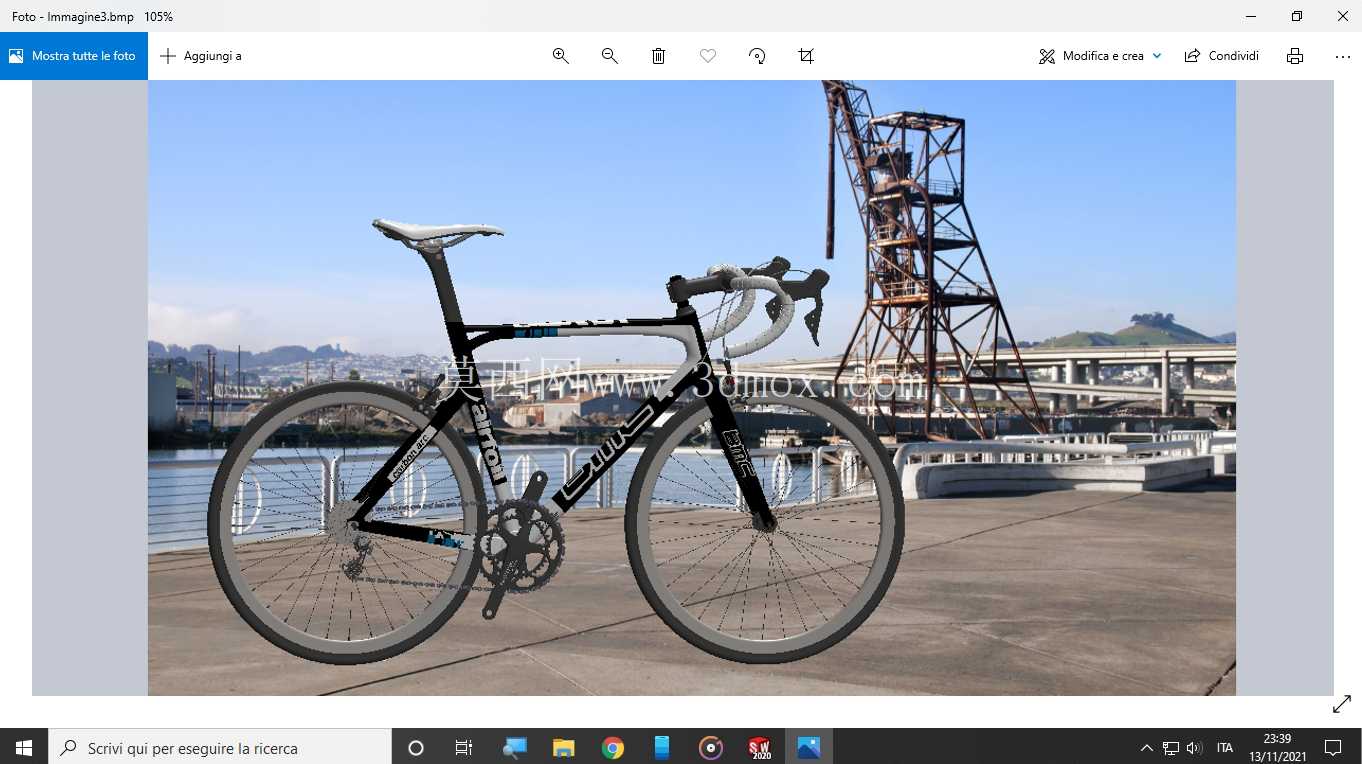Open the Windows Start menu
The image size is (1362, 764).
(x=24, y=748)
